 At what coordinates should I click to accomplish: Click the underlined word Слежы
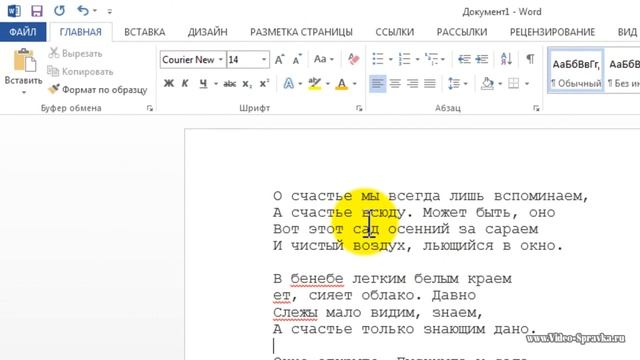click(295, 313)
